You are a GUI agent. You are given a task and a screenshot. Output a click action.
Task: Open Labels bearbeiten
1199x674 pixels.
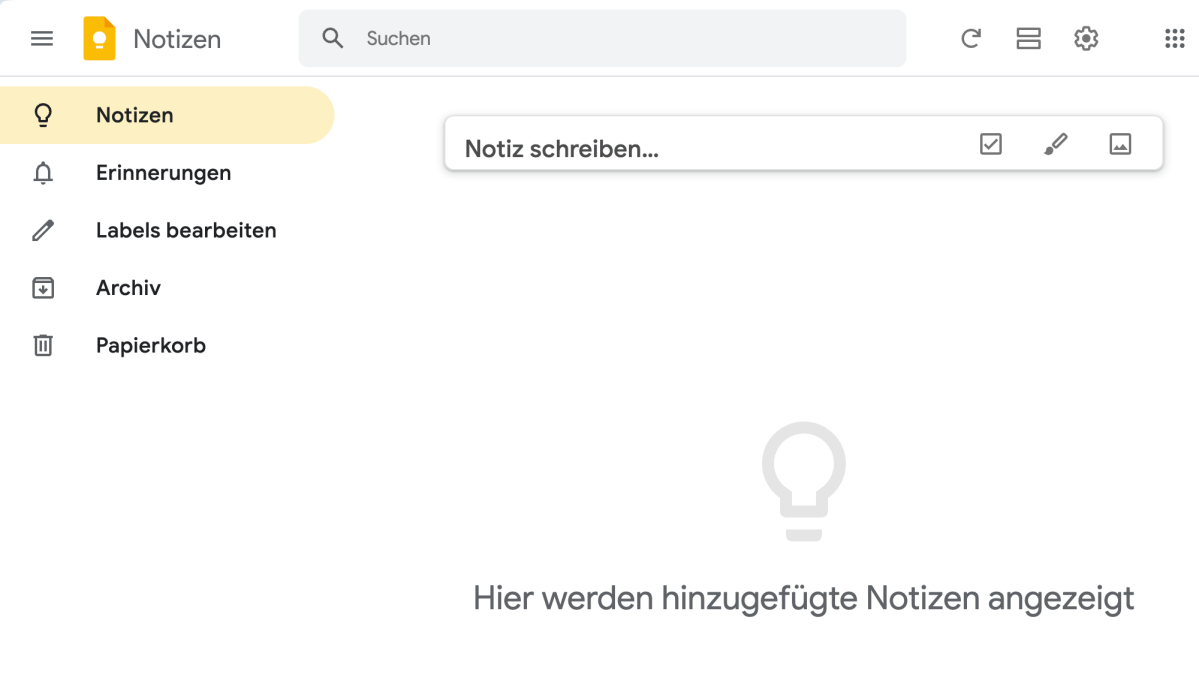click(186, 230)
